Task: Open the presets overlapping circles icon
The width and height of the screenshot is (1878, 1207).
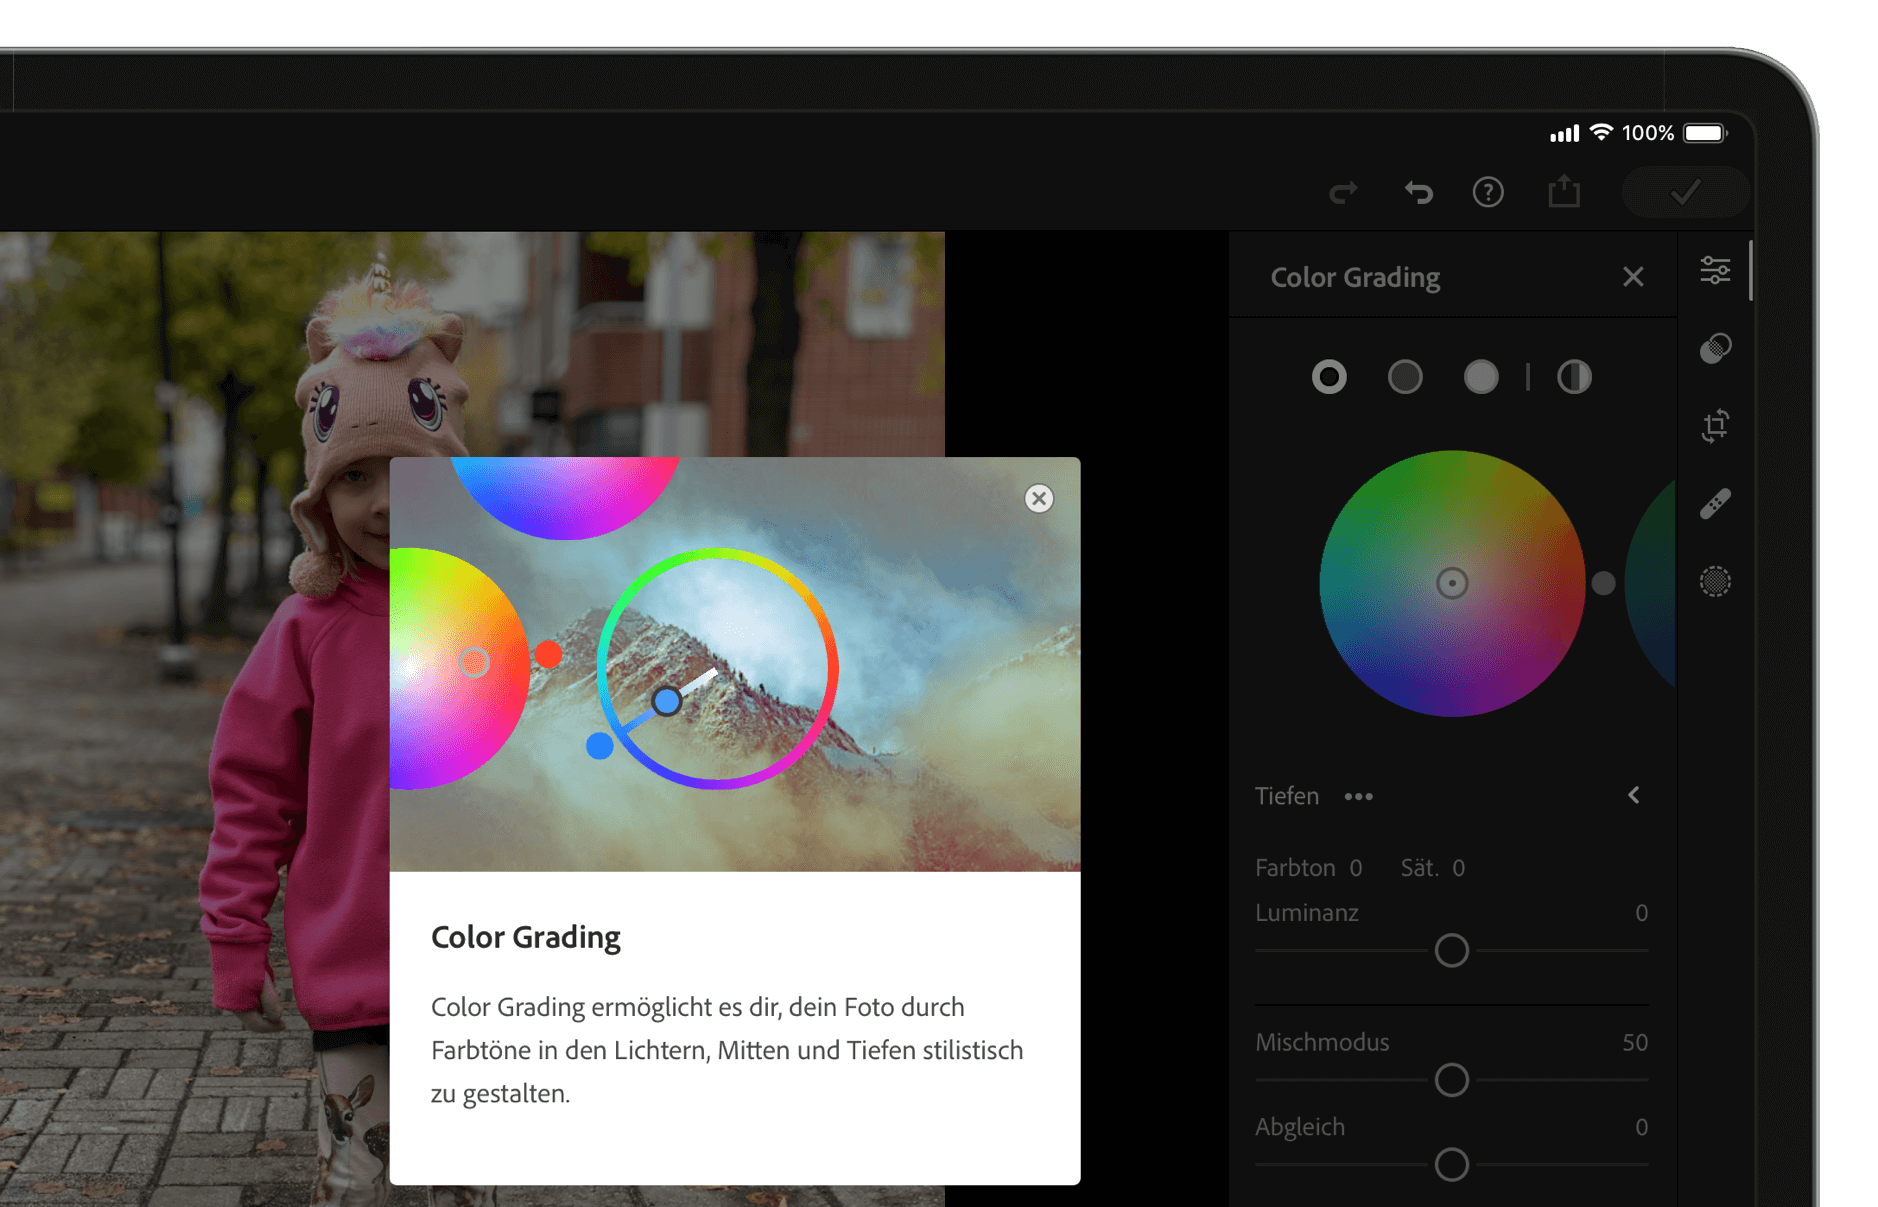Action: [1716, 348]
